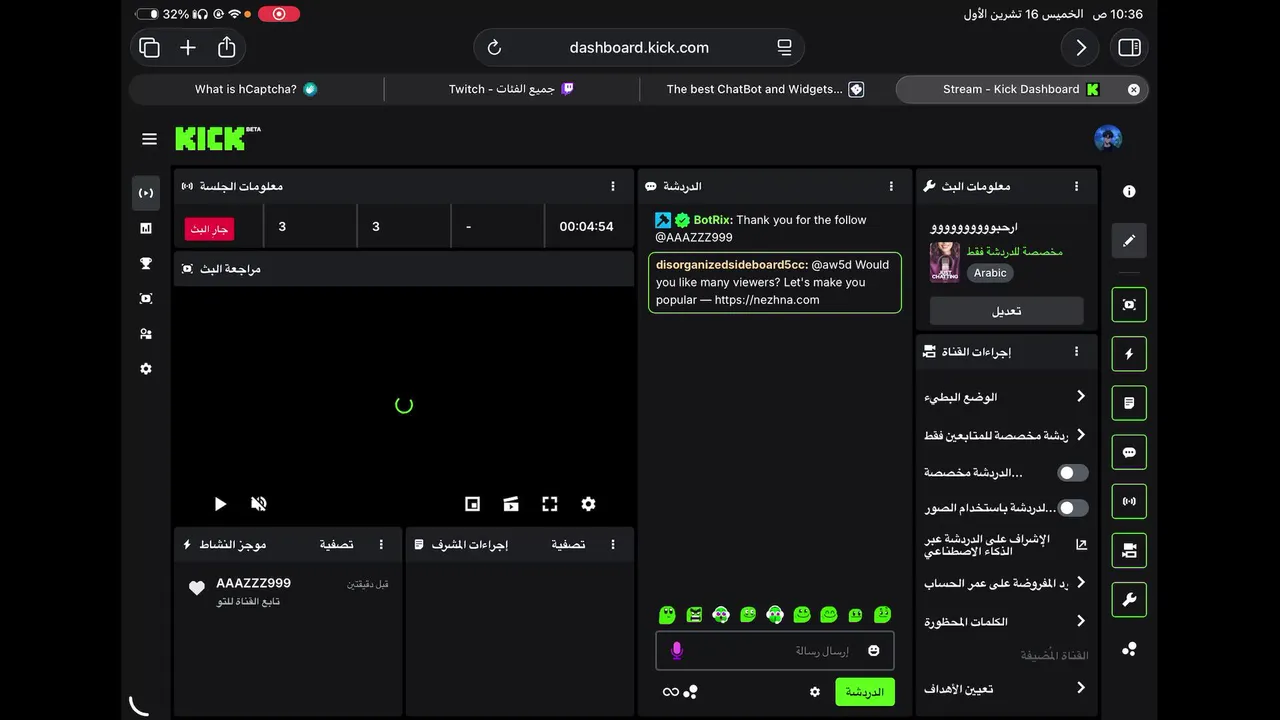Click the purple microphone icon in chat input
The image size is (1280, 720).
click(677, 651)
